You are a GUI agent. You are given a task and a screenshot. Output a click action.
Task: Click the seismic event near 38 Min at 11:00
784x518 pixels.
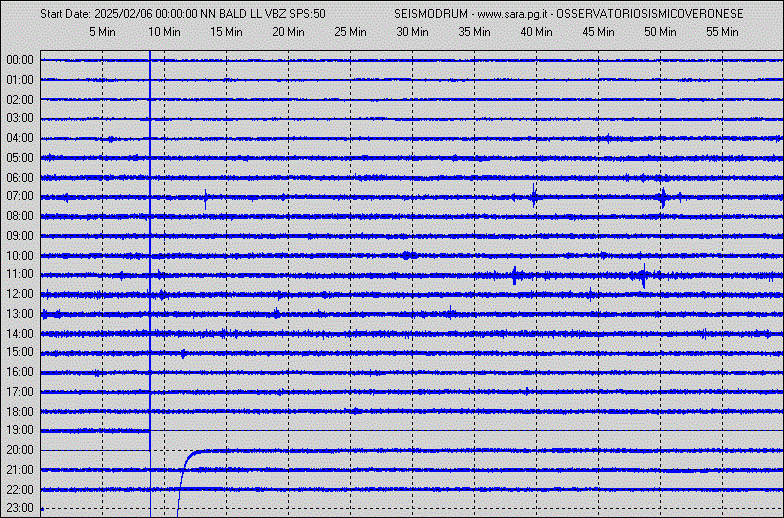pyautogui.click(x=515, y=276)
